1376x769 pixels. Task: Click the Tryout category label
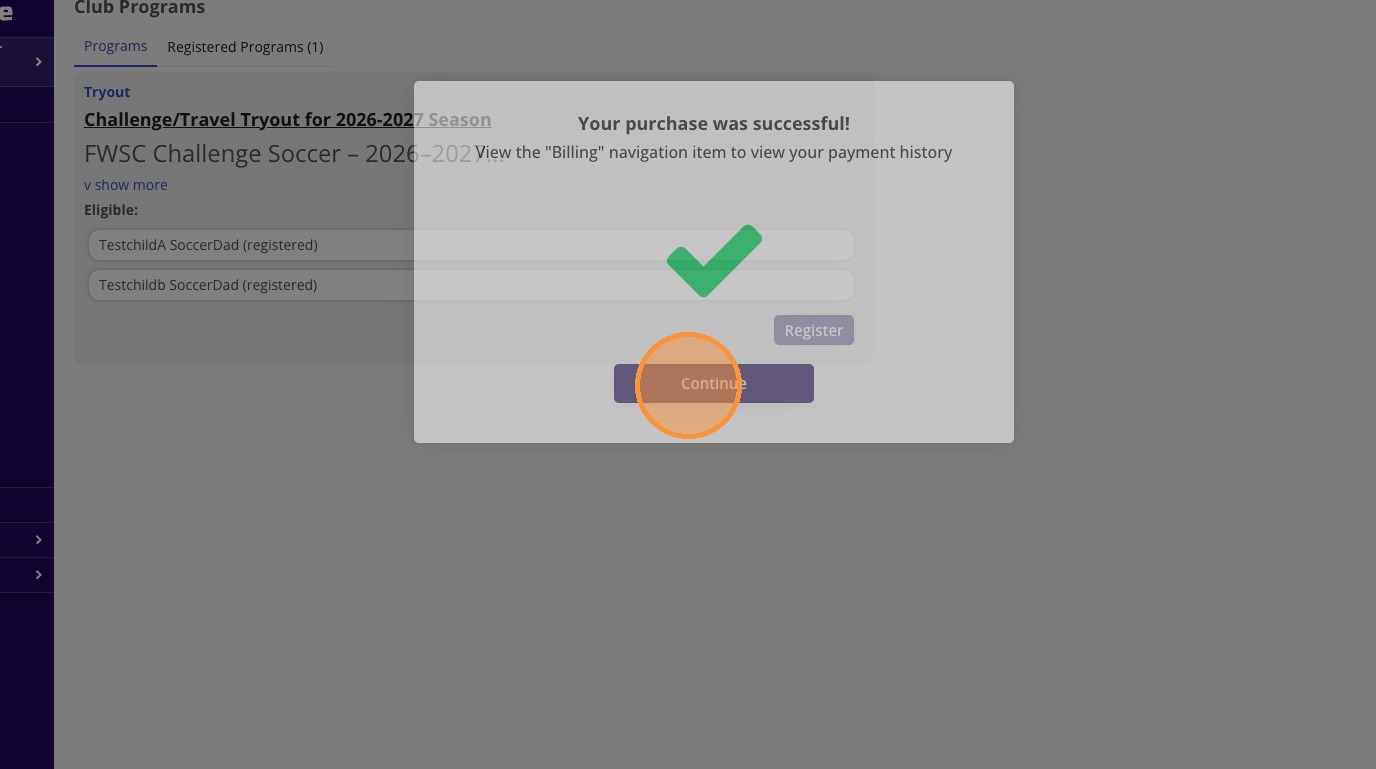point(107,92)
